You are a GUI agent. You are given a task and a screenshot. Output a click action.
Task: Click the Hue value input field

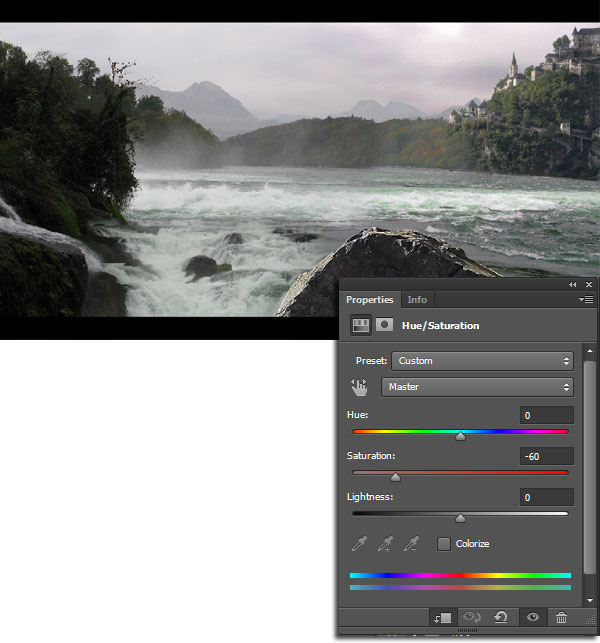coord(546,415)
